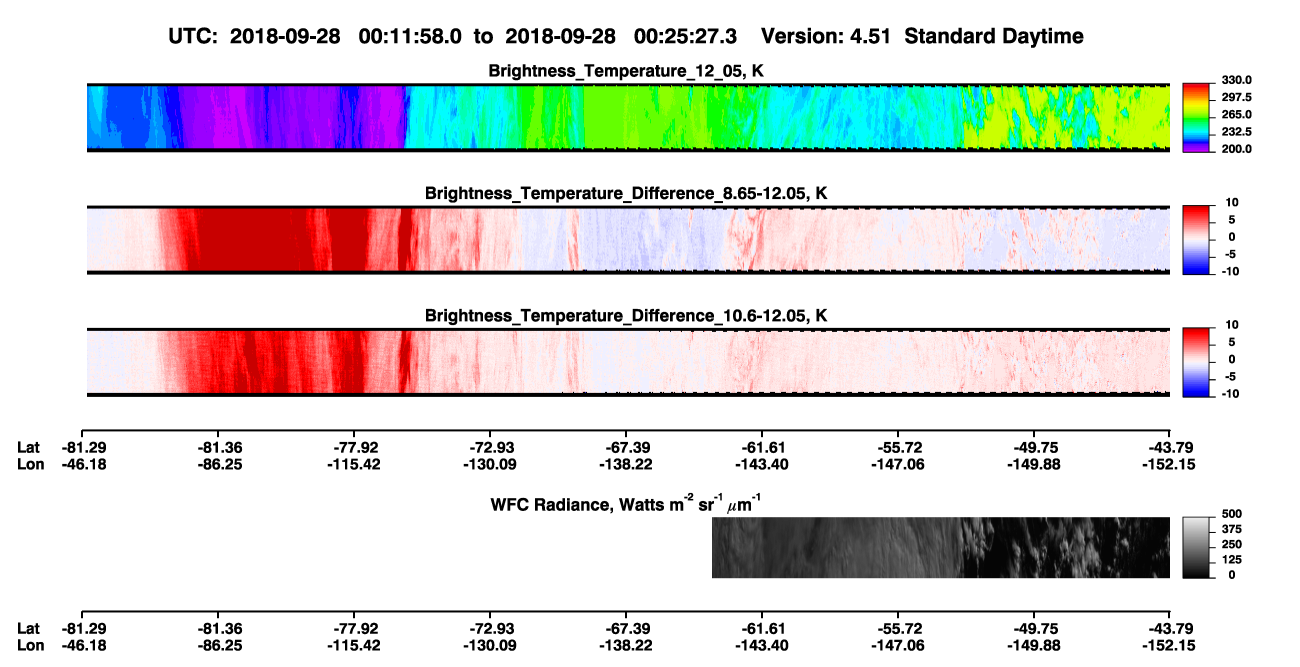Click the "375" label on the WFC colorbar
The height and width of the screenshot is (667, 1300).
tap(1231, 528)
